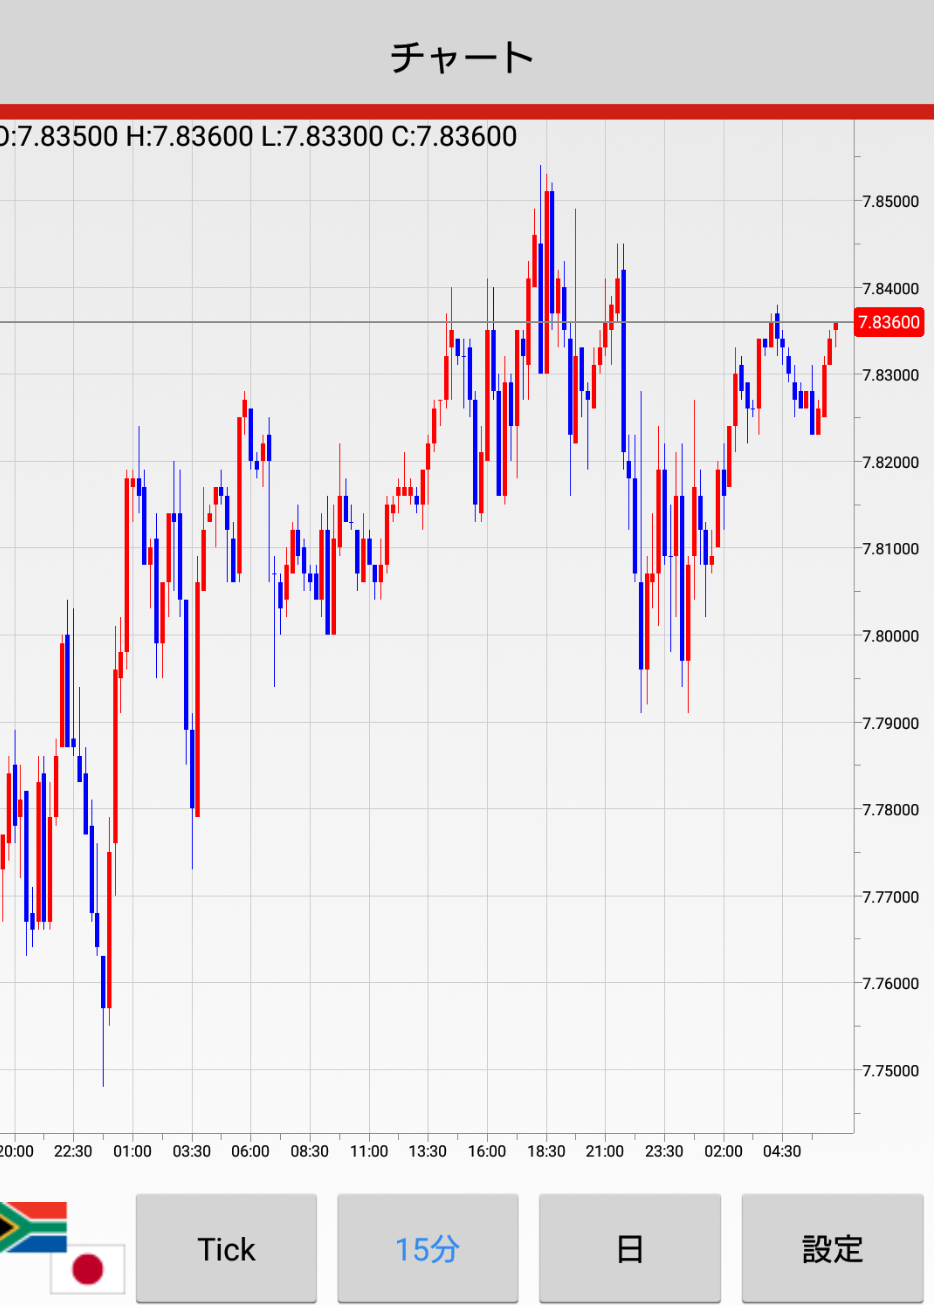Tap the Japanese flag icon
The image size is (934, 1305).
pyautogui.click(x=88, y=1269)
